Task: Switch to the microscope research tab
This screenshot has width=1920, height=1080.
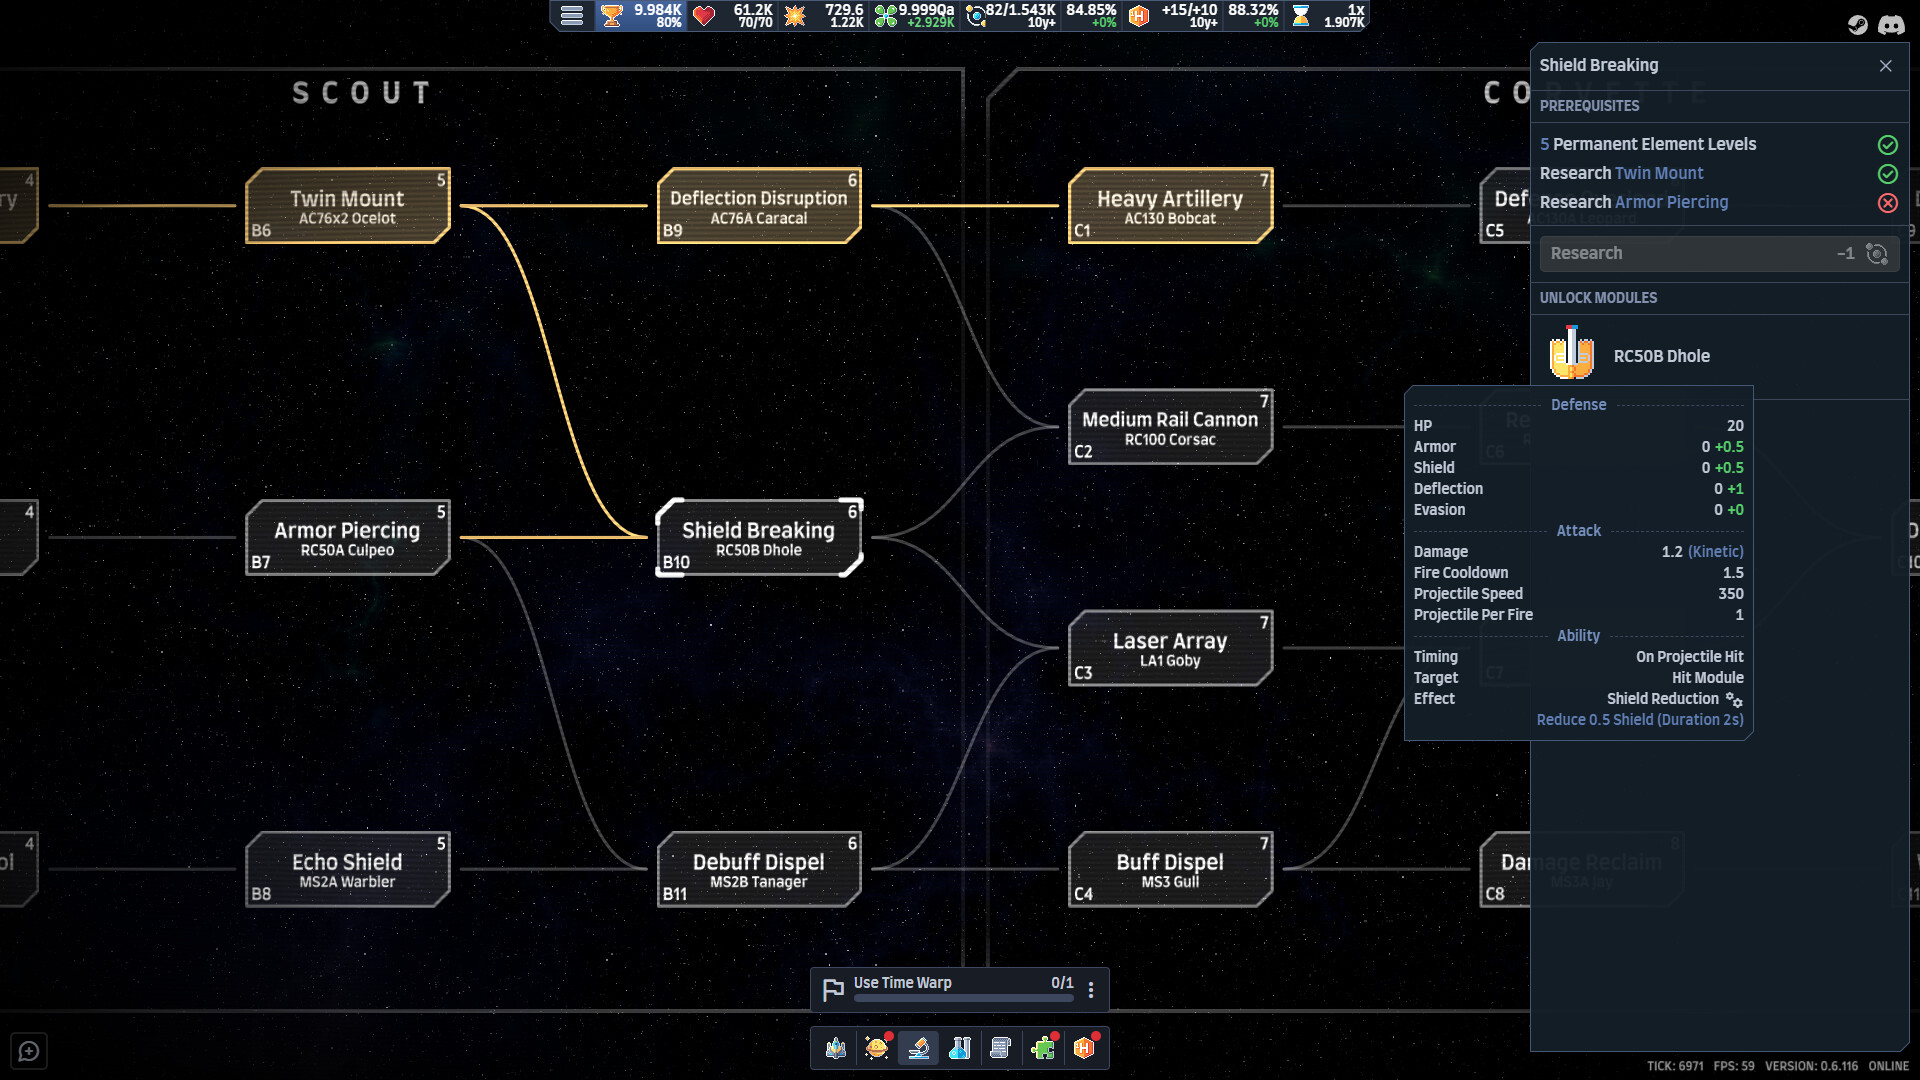Action: click(919, 1048)
